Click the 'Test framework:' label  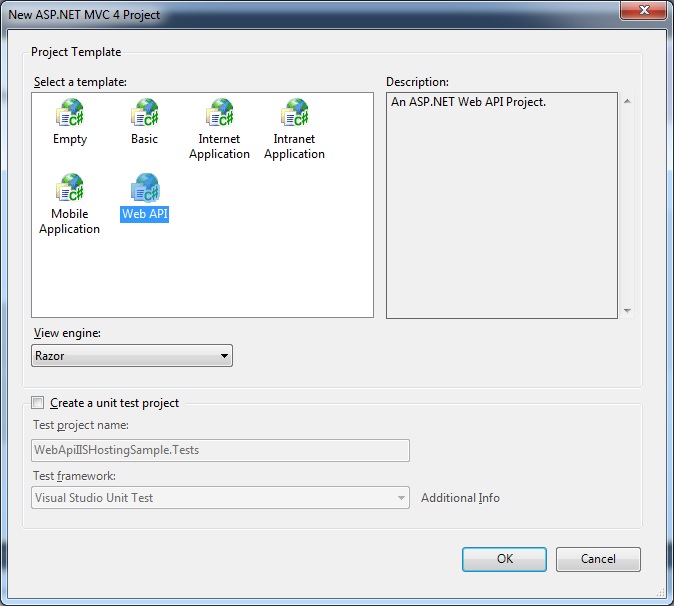tap(74, 476)
